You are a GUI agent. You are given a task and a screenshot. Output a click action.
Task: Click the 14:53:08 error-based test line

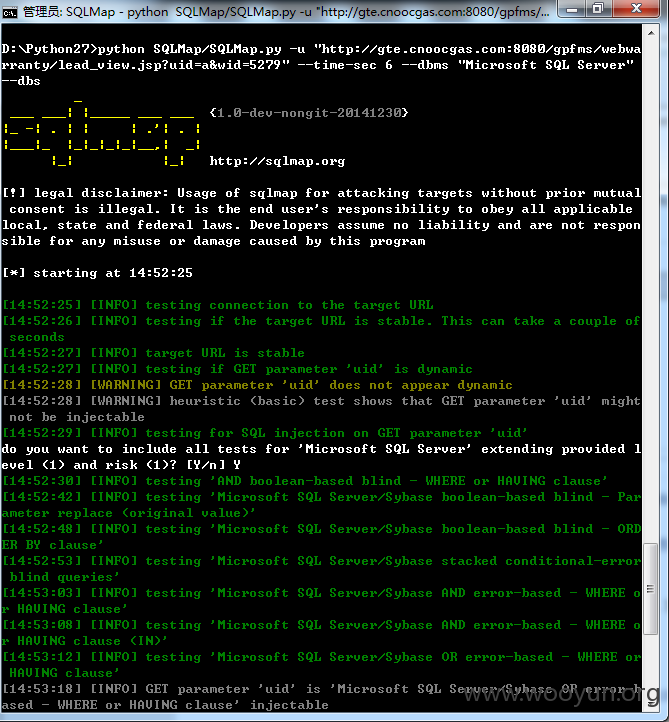click(x=321, y=633)
